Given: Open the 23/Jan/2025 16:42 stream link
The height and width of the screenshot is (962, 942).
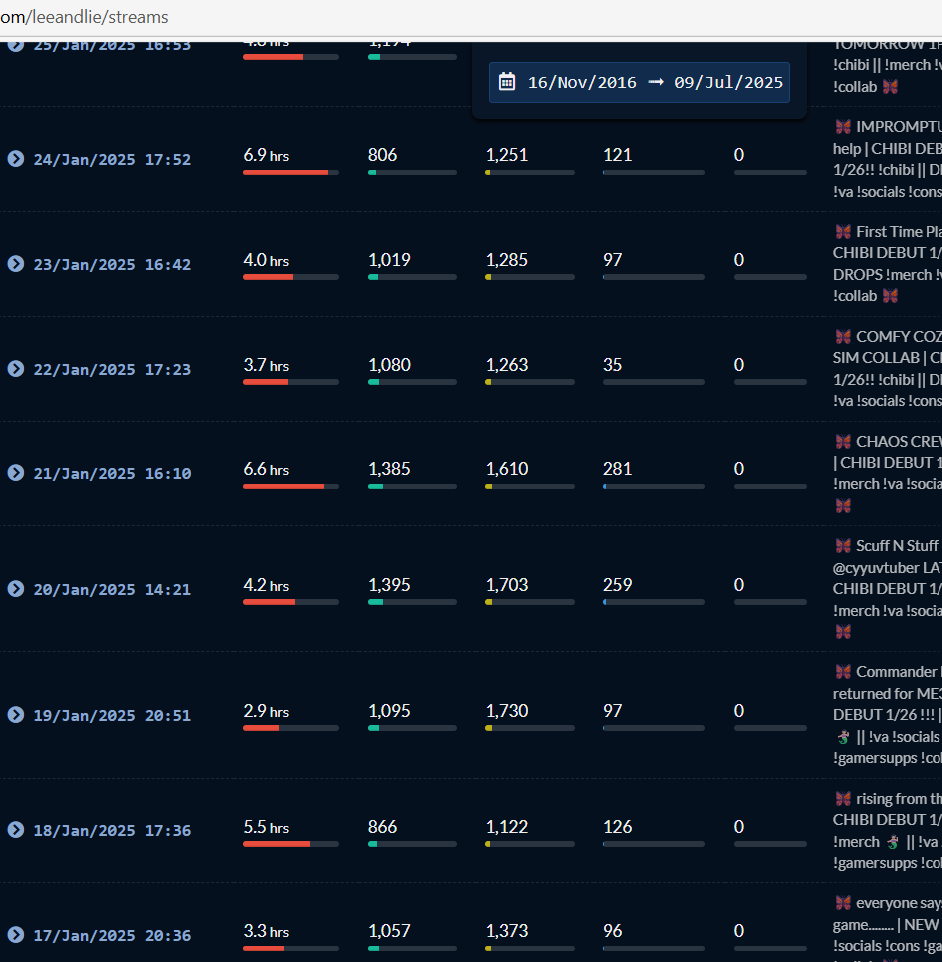Looking at the screenshot, I should (x=112, y=264).
